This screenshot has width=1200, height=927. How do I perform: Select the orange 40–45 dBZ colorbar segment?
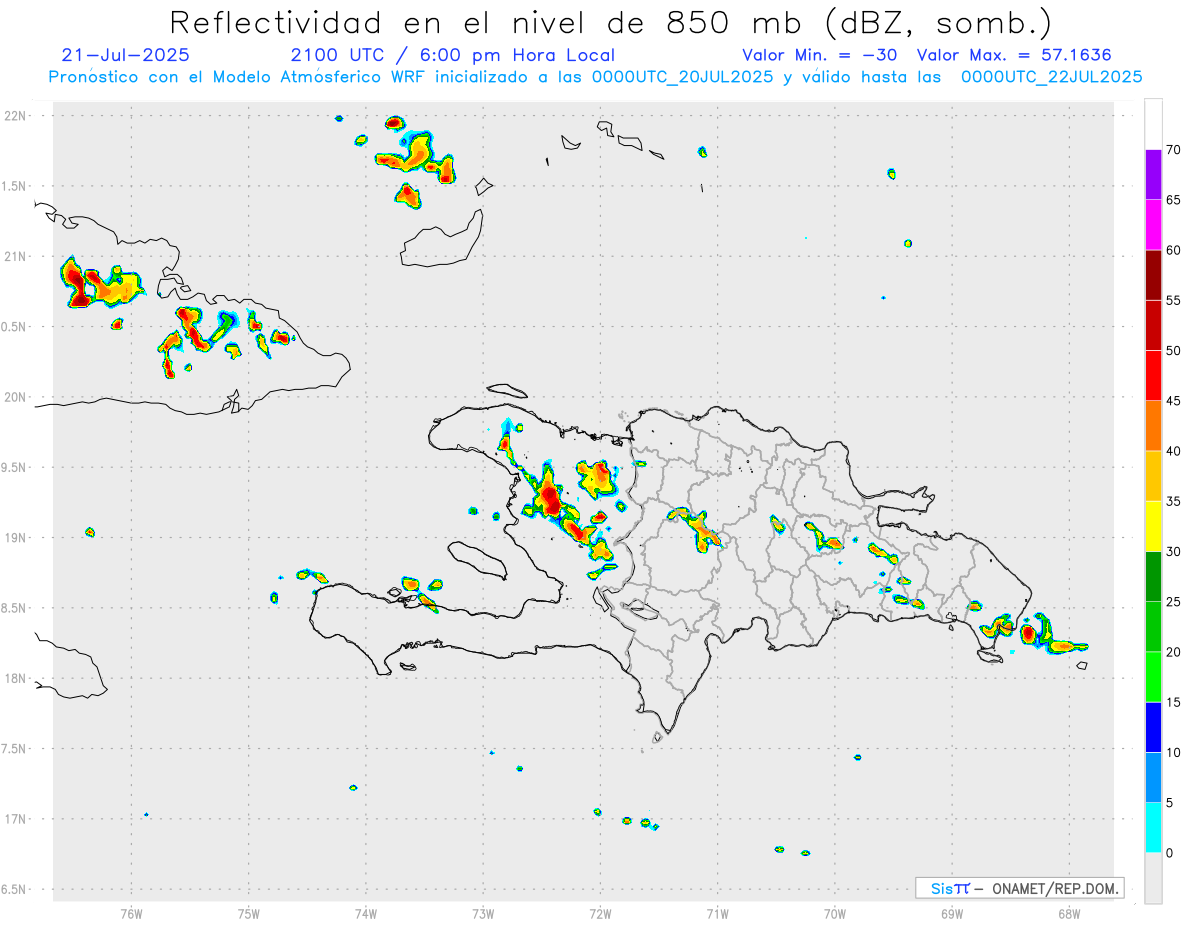click(x=1153, y=426)
